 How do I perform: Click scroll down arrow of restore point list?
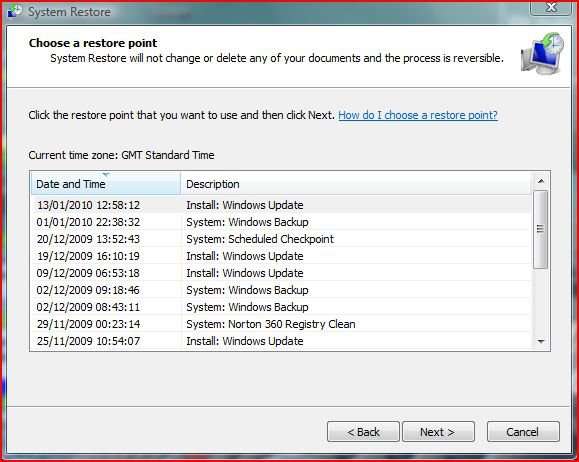(541, 342)
